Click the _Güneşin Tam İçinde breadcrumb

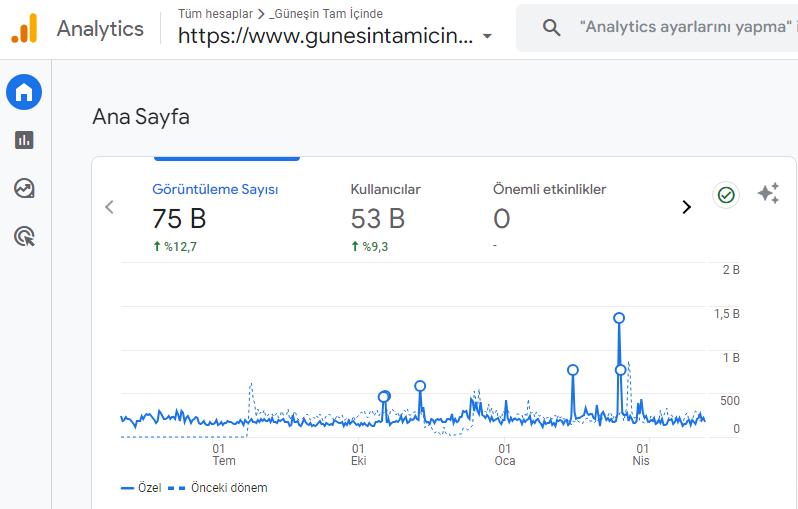pos(326,14)
